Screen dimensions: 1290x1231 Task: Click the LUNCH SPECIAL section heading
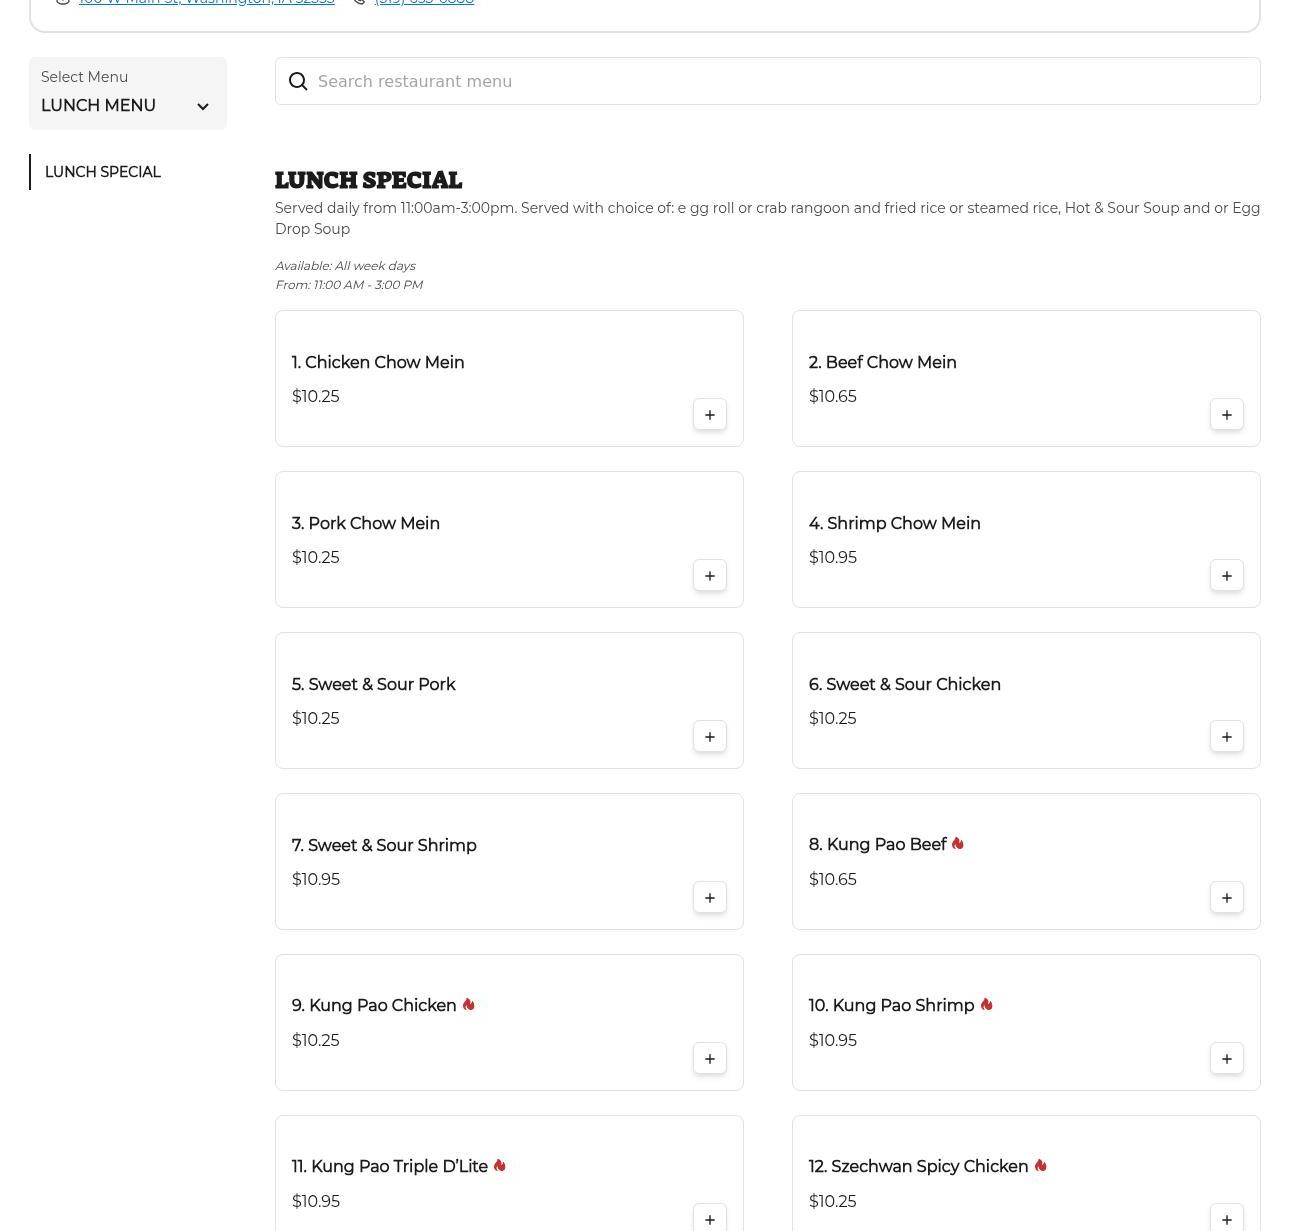(x=368, y=181)
